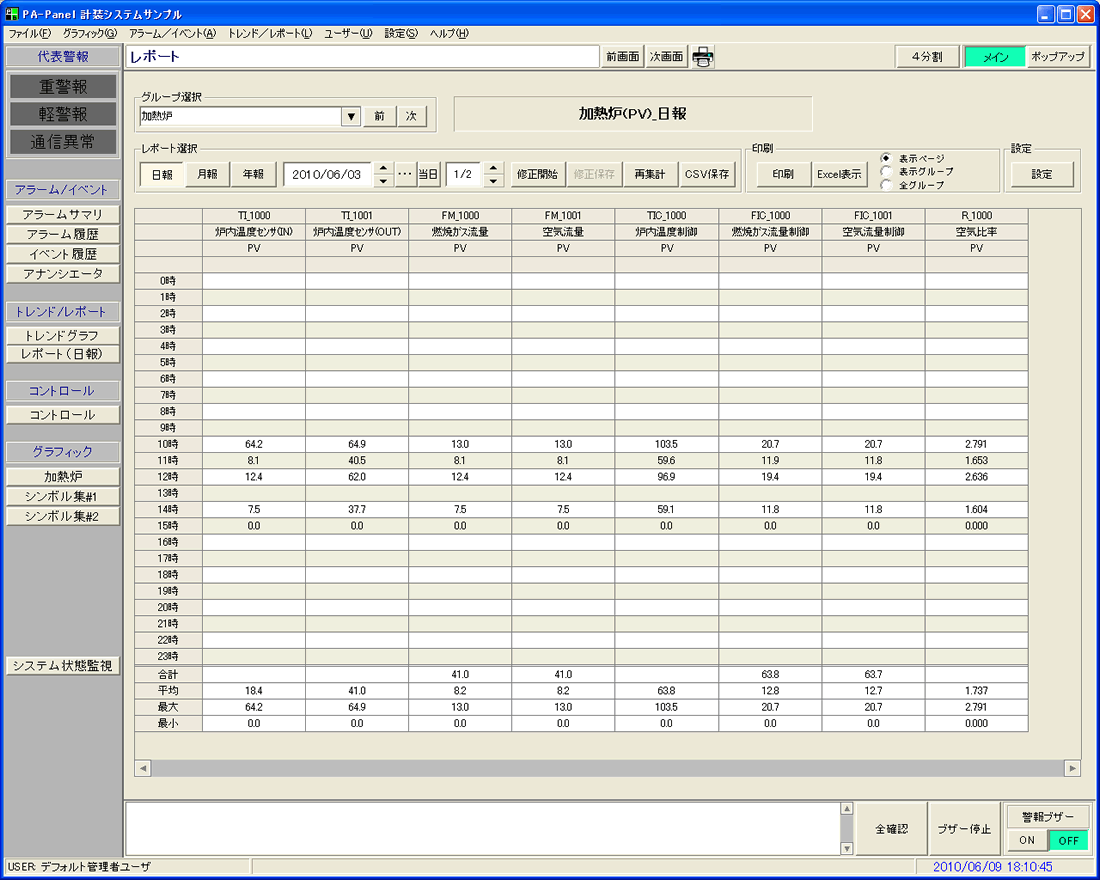This screenshot has width=1100, height=880.
Task: Click the 軽警報 alarm indicator
Action: tap(63, 114)
